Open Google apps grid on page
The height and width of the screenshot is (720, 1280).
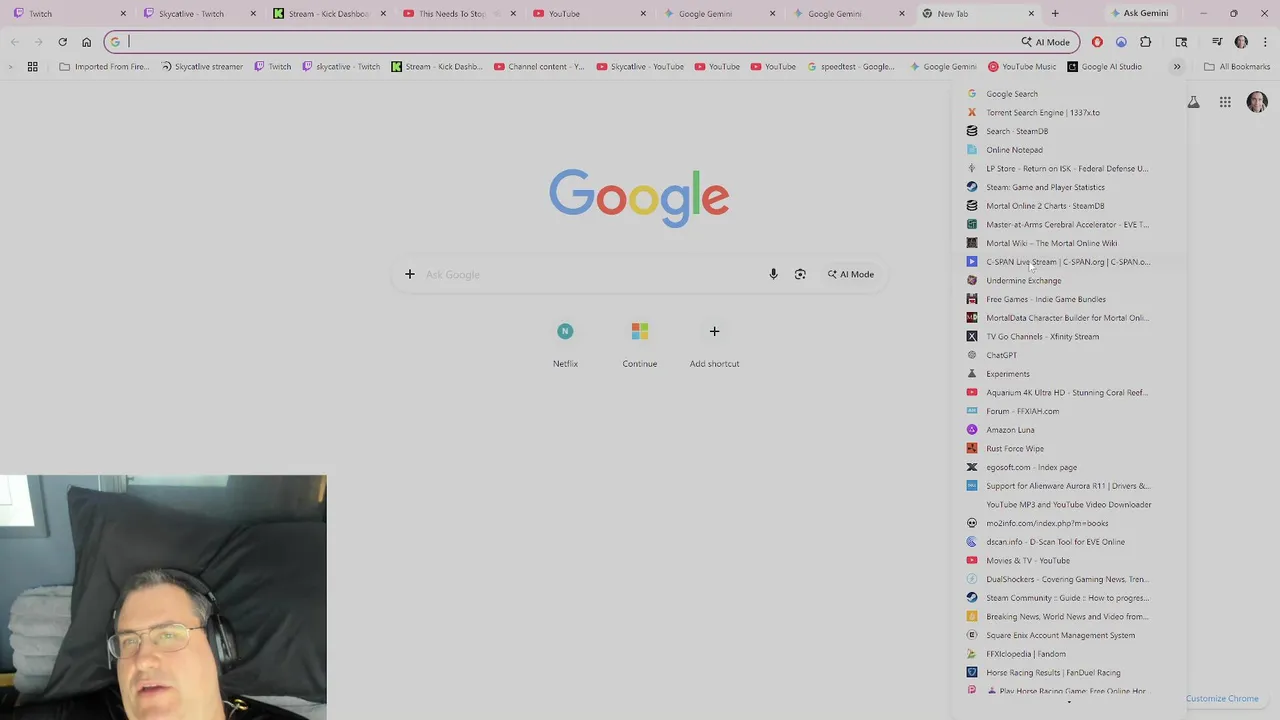[1225, 102]
